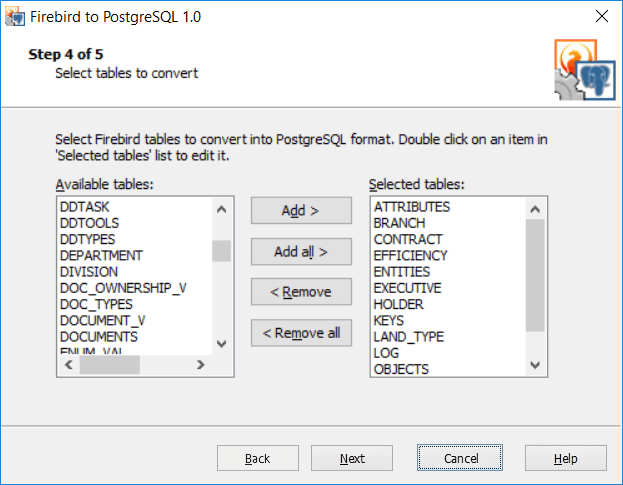Click the Add > button

pyautogui.click(x=301, y=211)
